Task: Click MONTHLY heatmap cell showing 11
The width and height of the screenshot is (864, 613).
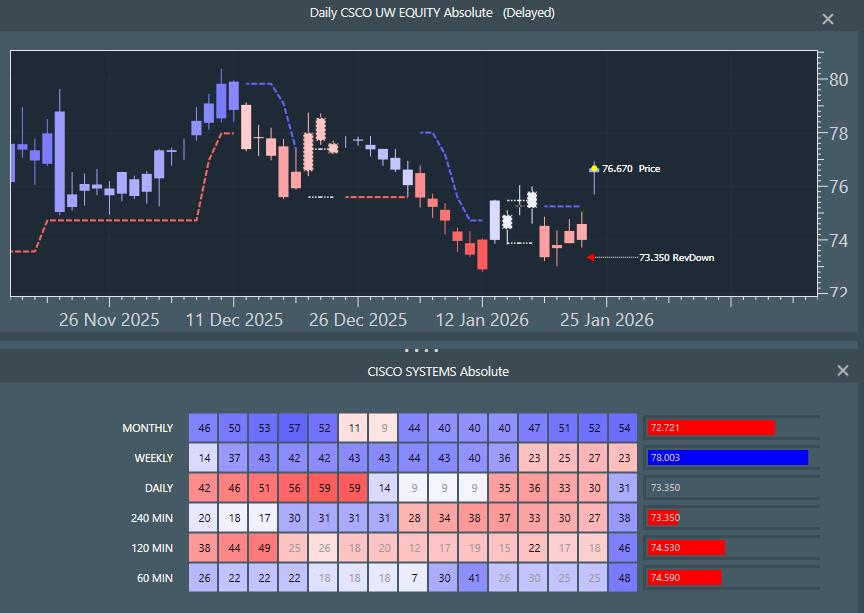Action: [354, 428]
